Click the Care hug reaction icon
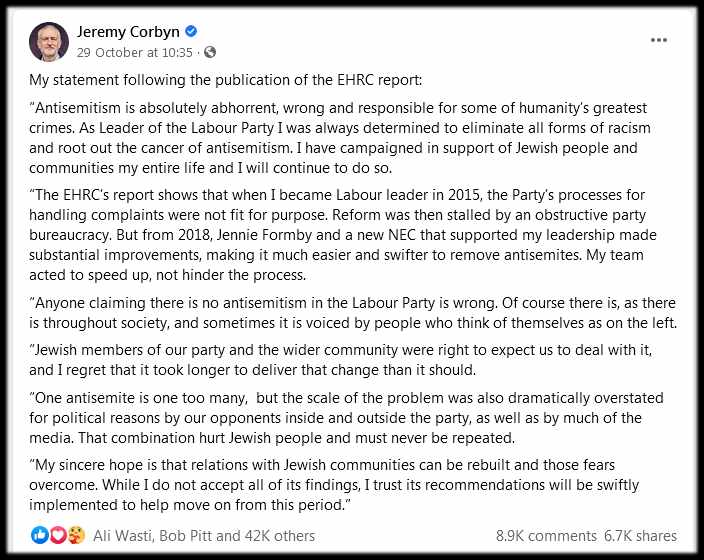 (x=76, y=535)
